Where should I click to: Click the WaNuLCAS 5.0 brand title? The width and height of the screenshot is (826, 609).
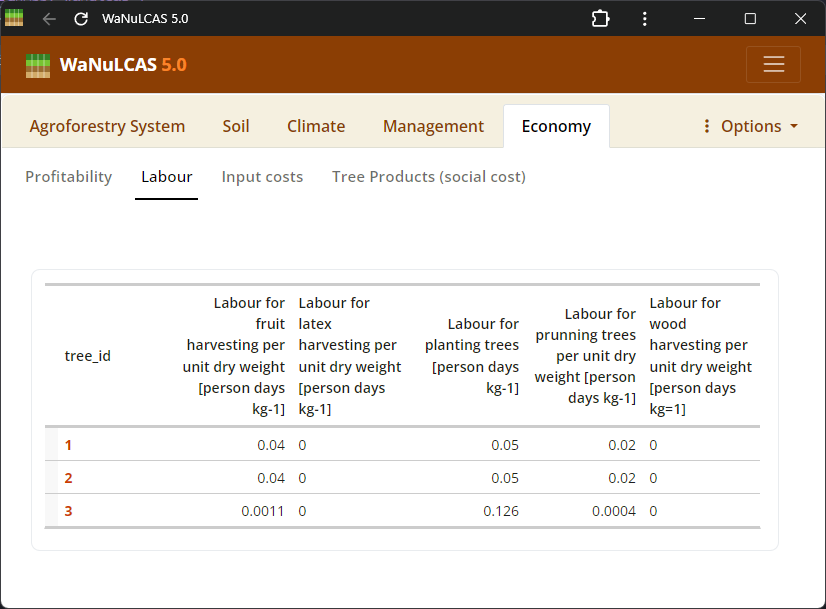(123, 65)
